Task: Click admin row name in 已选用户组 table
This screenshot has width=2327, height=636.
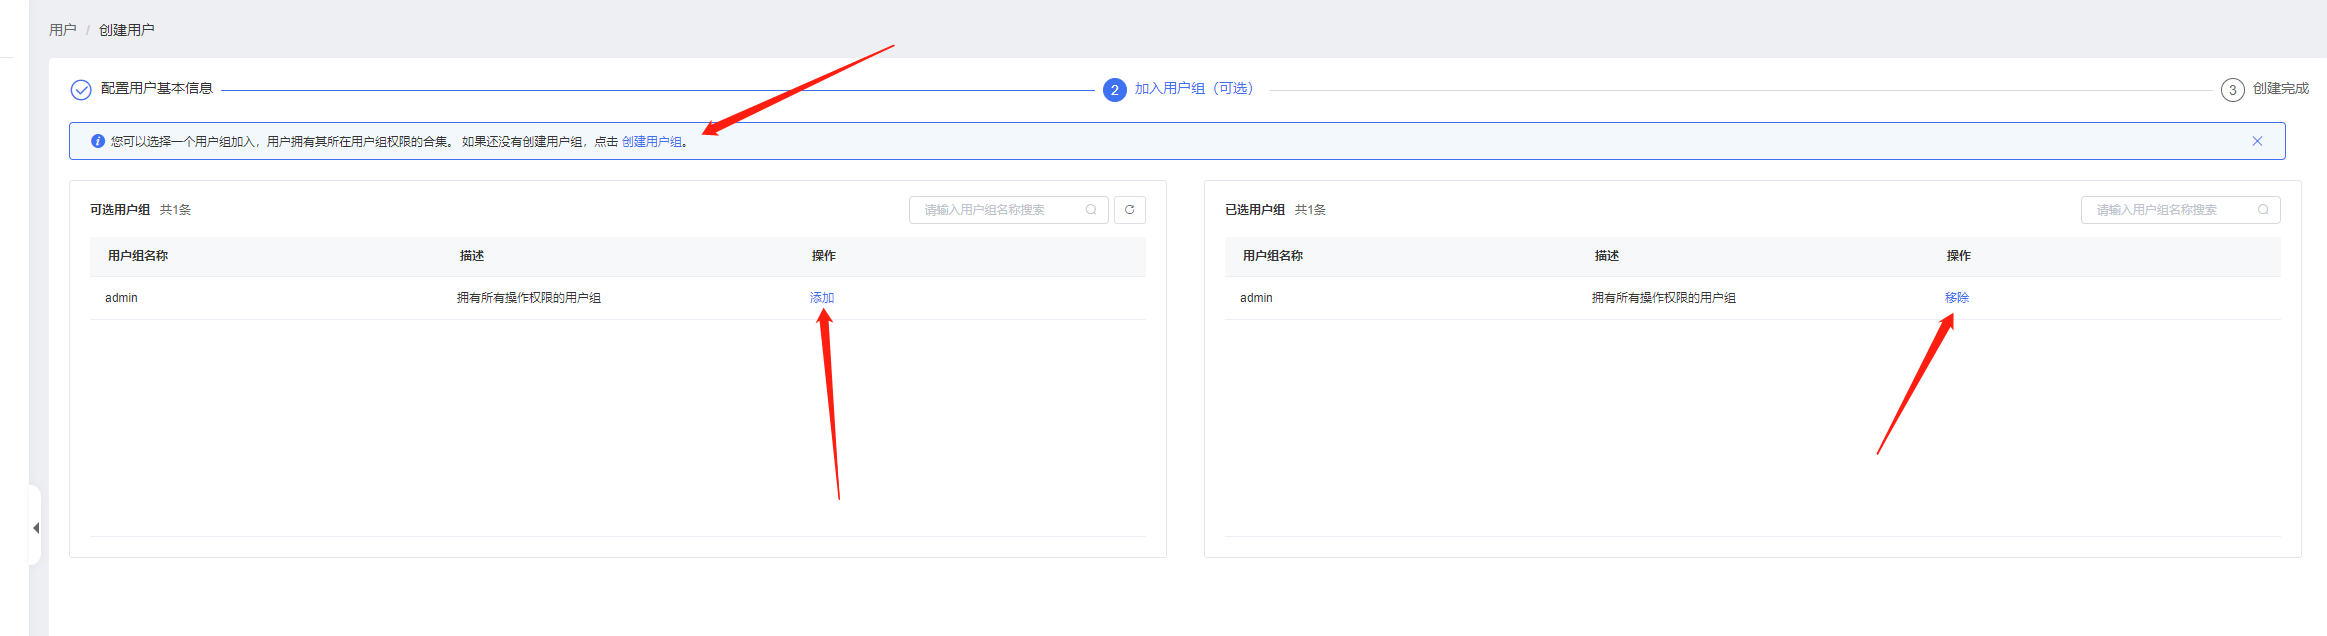Action: coord(1256,298)
